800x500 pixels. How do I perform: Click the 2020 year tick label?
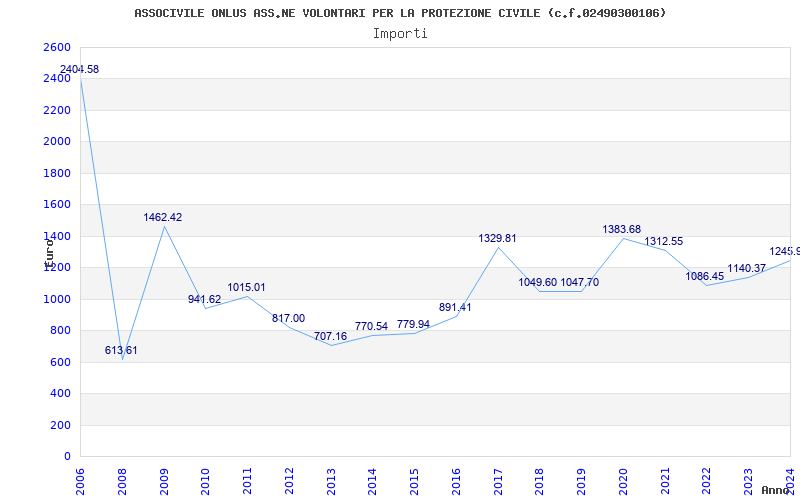[x=623, y=476]
